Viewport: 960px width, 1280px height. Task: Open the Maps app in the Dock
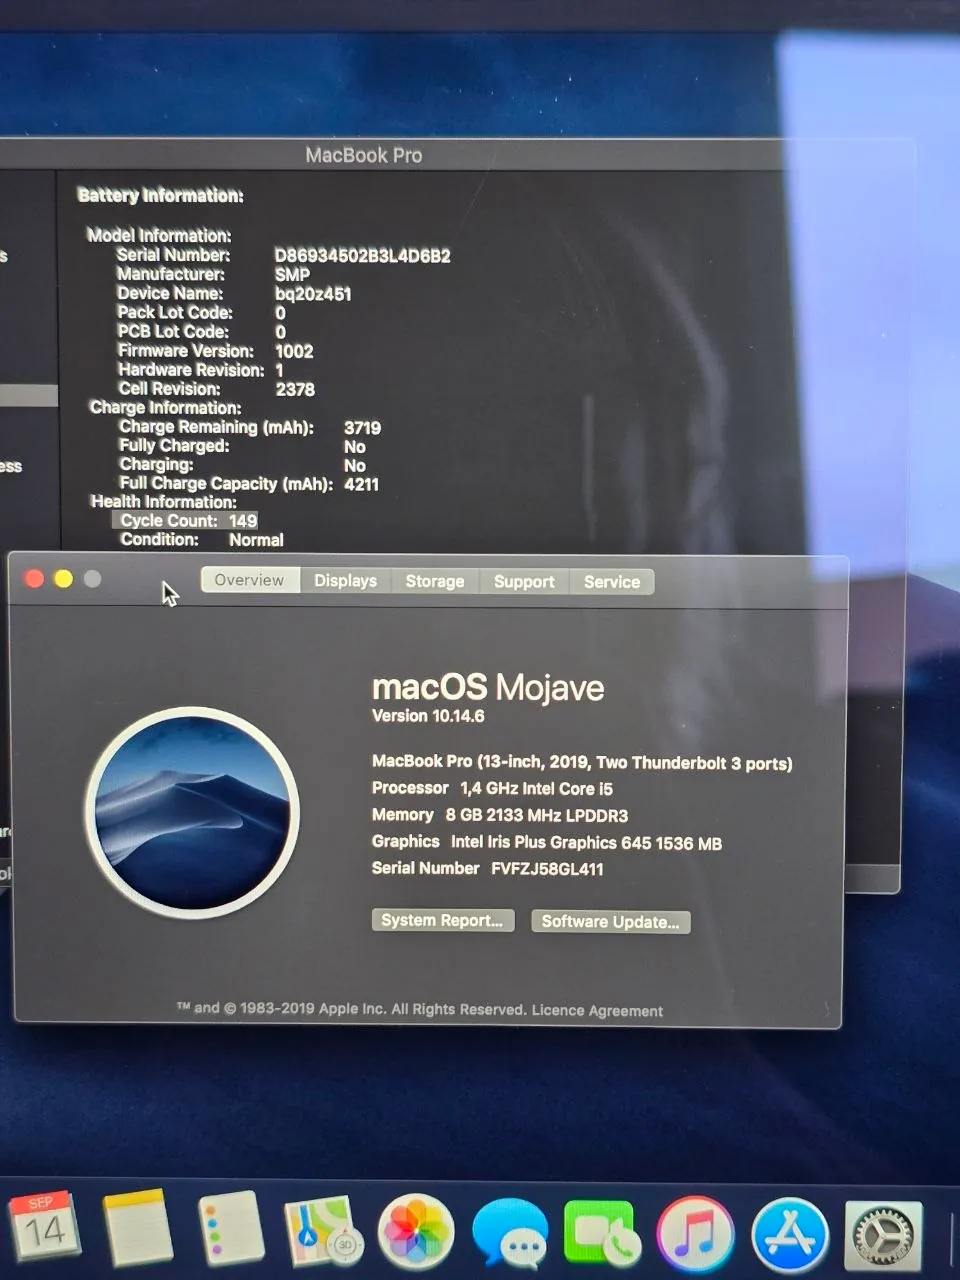pyautogui.click(x=322, y=1231)
